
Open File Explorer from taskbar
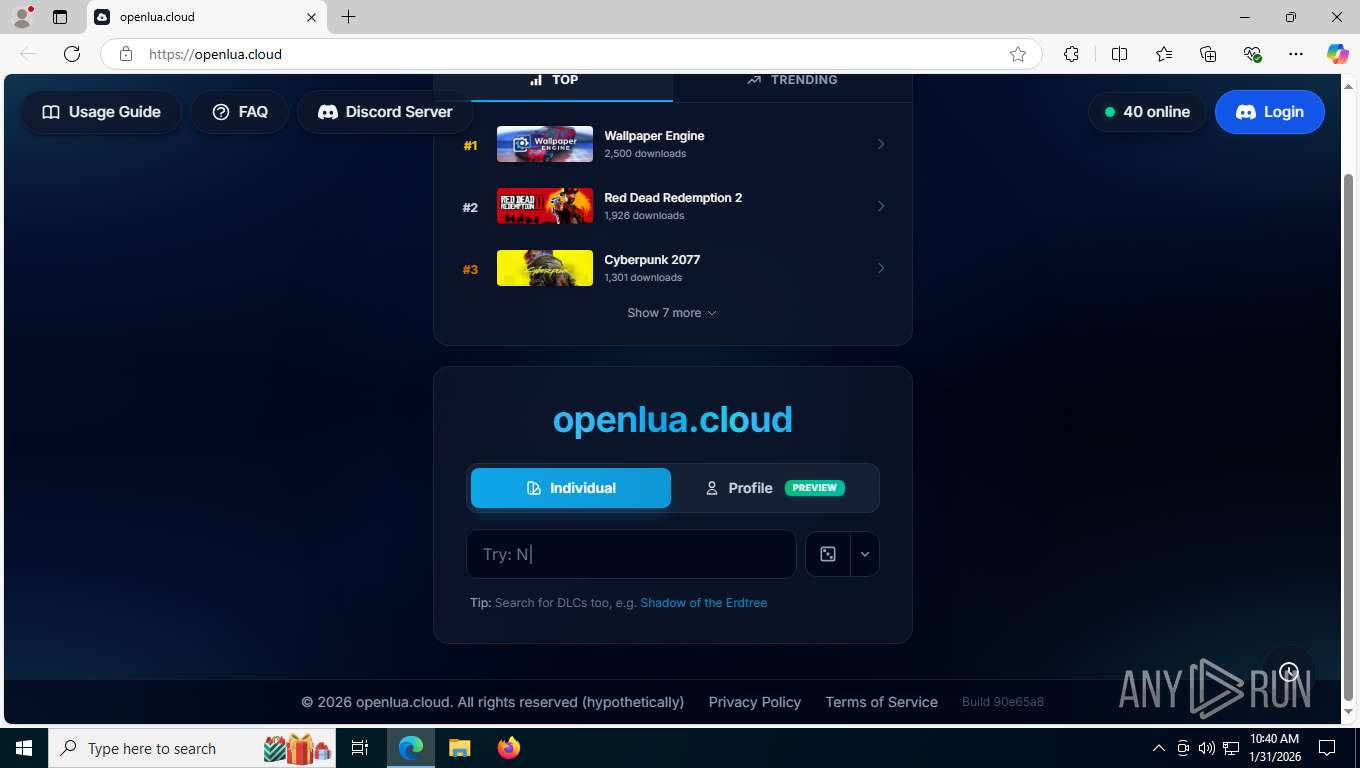click(459, 748)
